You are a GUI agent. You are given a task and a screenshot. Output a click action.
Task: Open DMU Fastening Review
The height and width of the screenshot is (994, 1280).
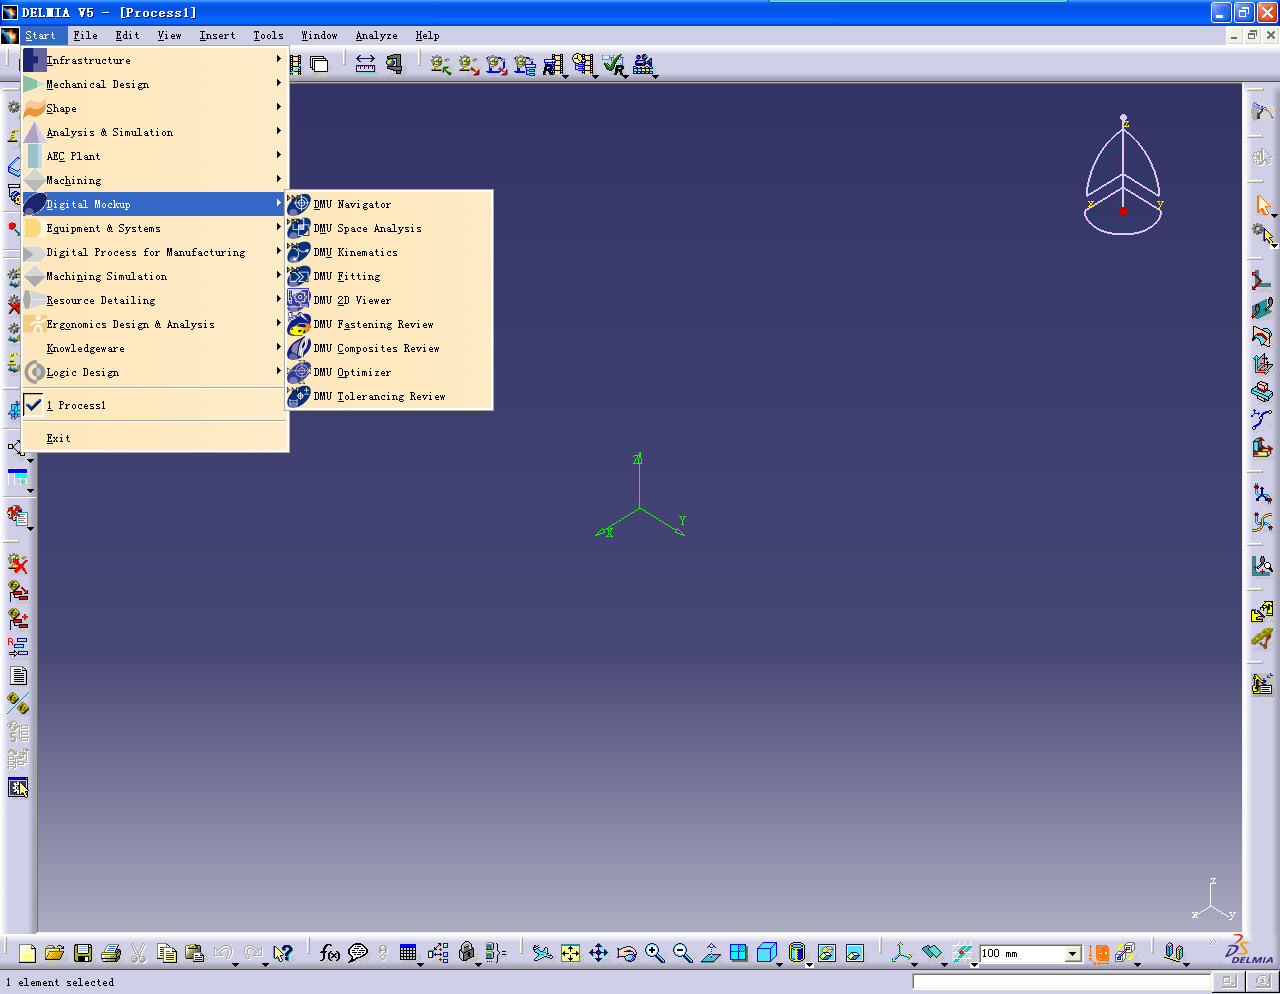point(389,324)
